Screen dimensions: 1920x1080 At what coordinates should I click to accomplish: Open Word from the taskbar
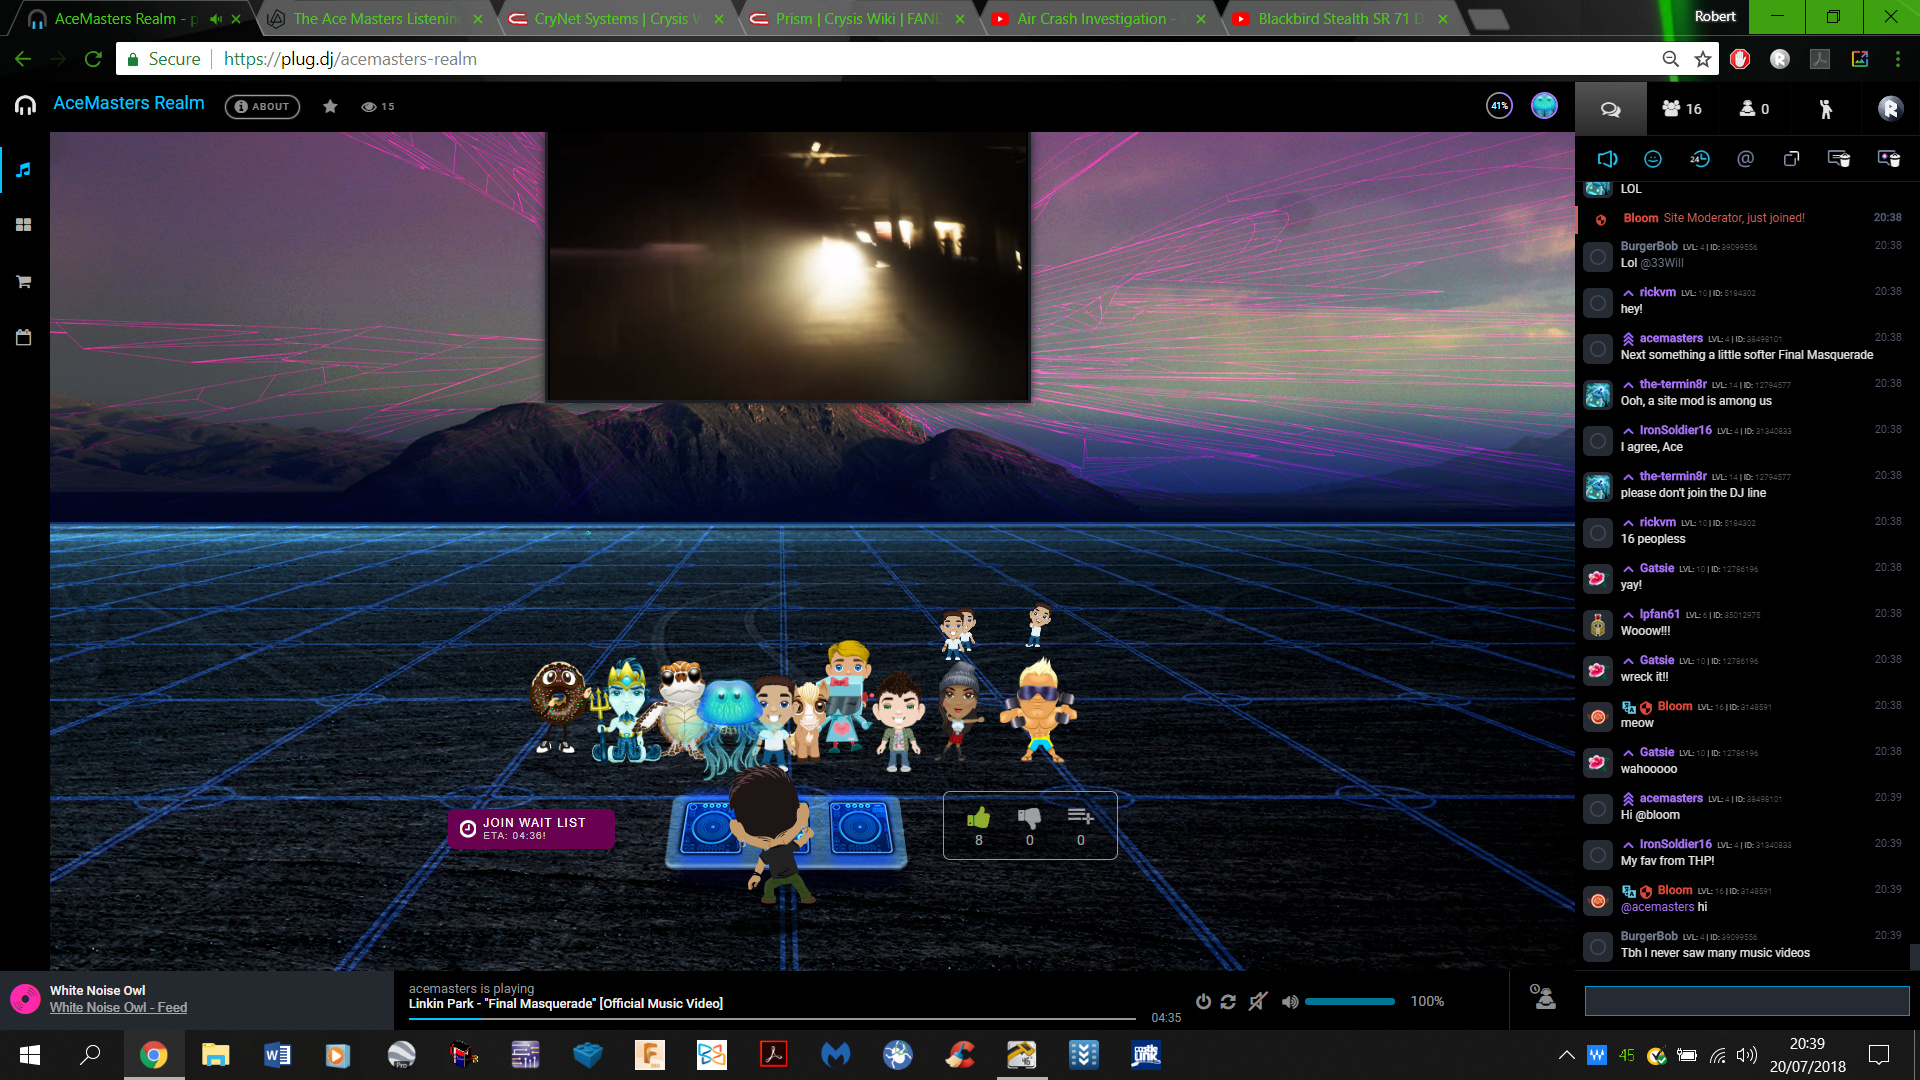(277, 1055)
